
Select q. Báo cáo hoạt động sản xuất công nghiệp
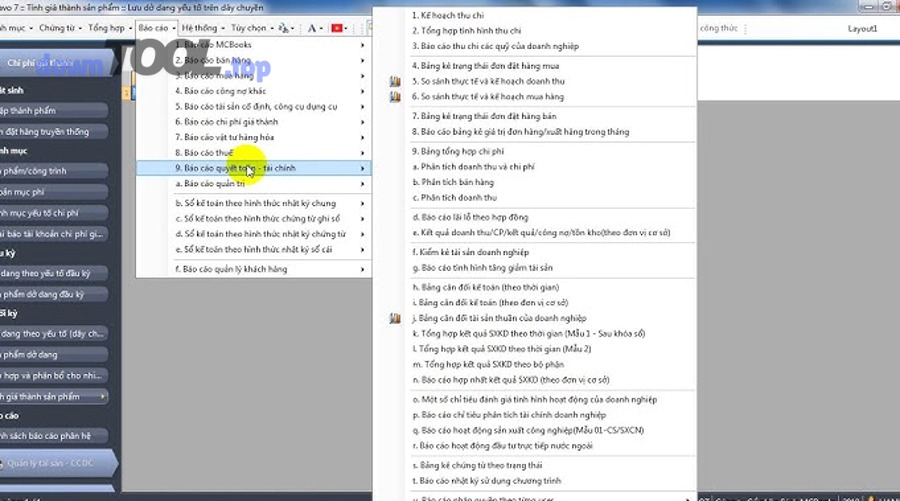(535, 430)
